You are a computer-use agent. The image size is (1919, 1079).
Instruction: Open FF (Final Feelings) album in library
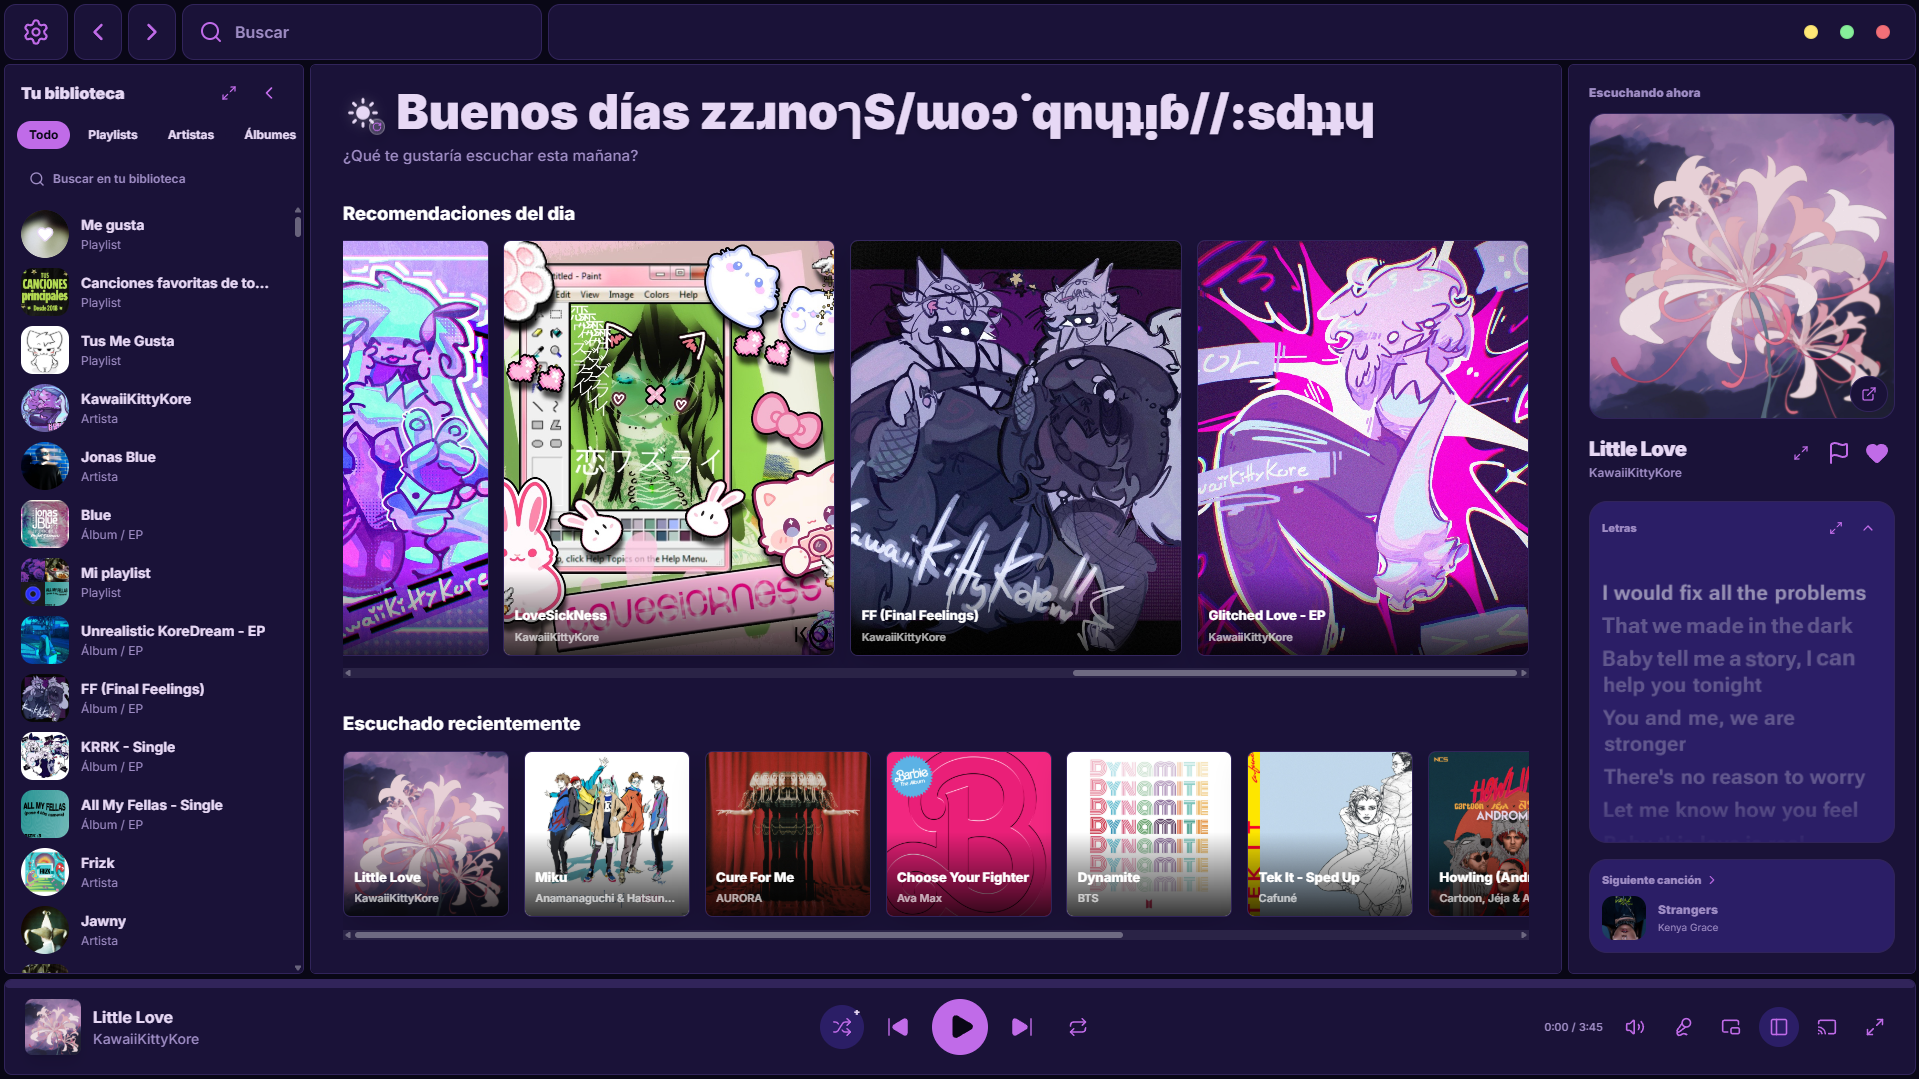[x=155, y=699]
